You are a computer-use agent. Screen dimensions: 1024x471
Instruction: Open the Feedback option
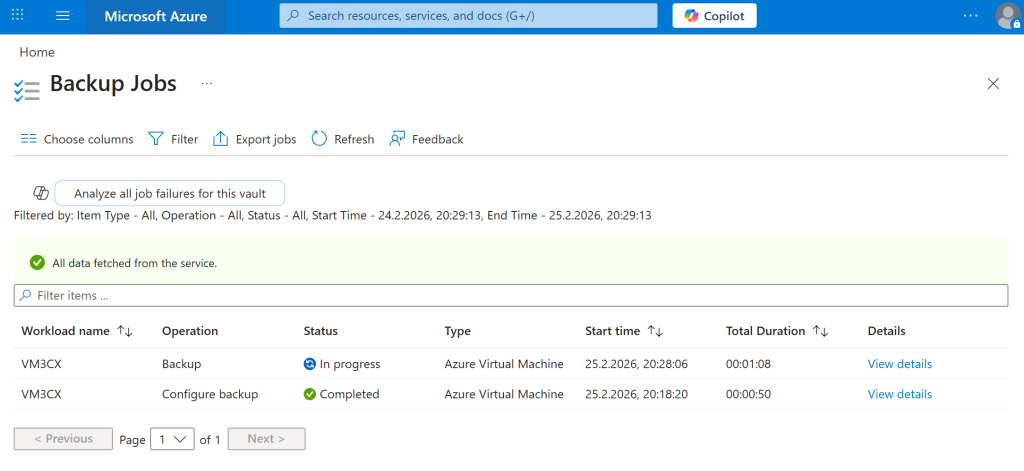coord(427,139)
